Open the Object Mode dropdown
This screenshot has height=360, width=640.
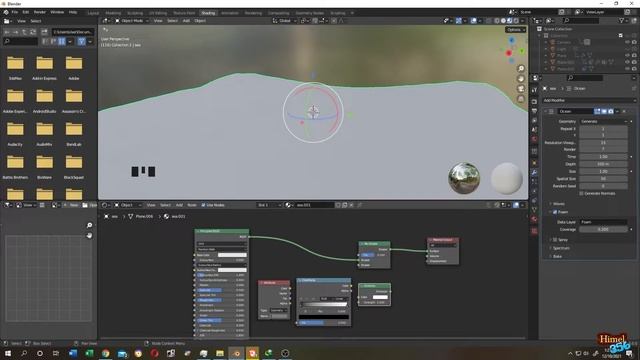coord(131,21)
